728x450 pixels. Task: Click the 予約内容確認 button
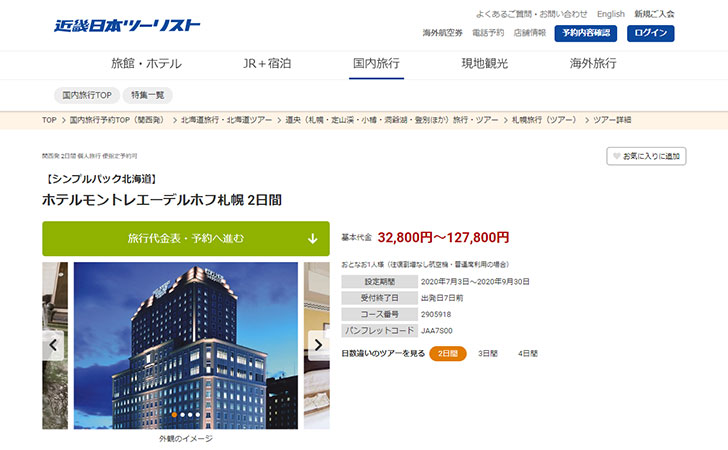[585, 33]
